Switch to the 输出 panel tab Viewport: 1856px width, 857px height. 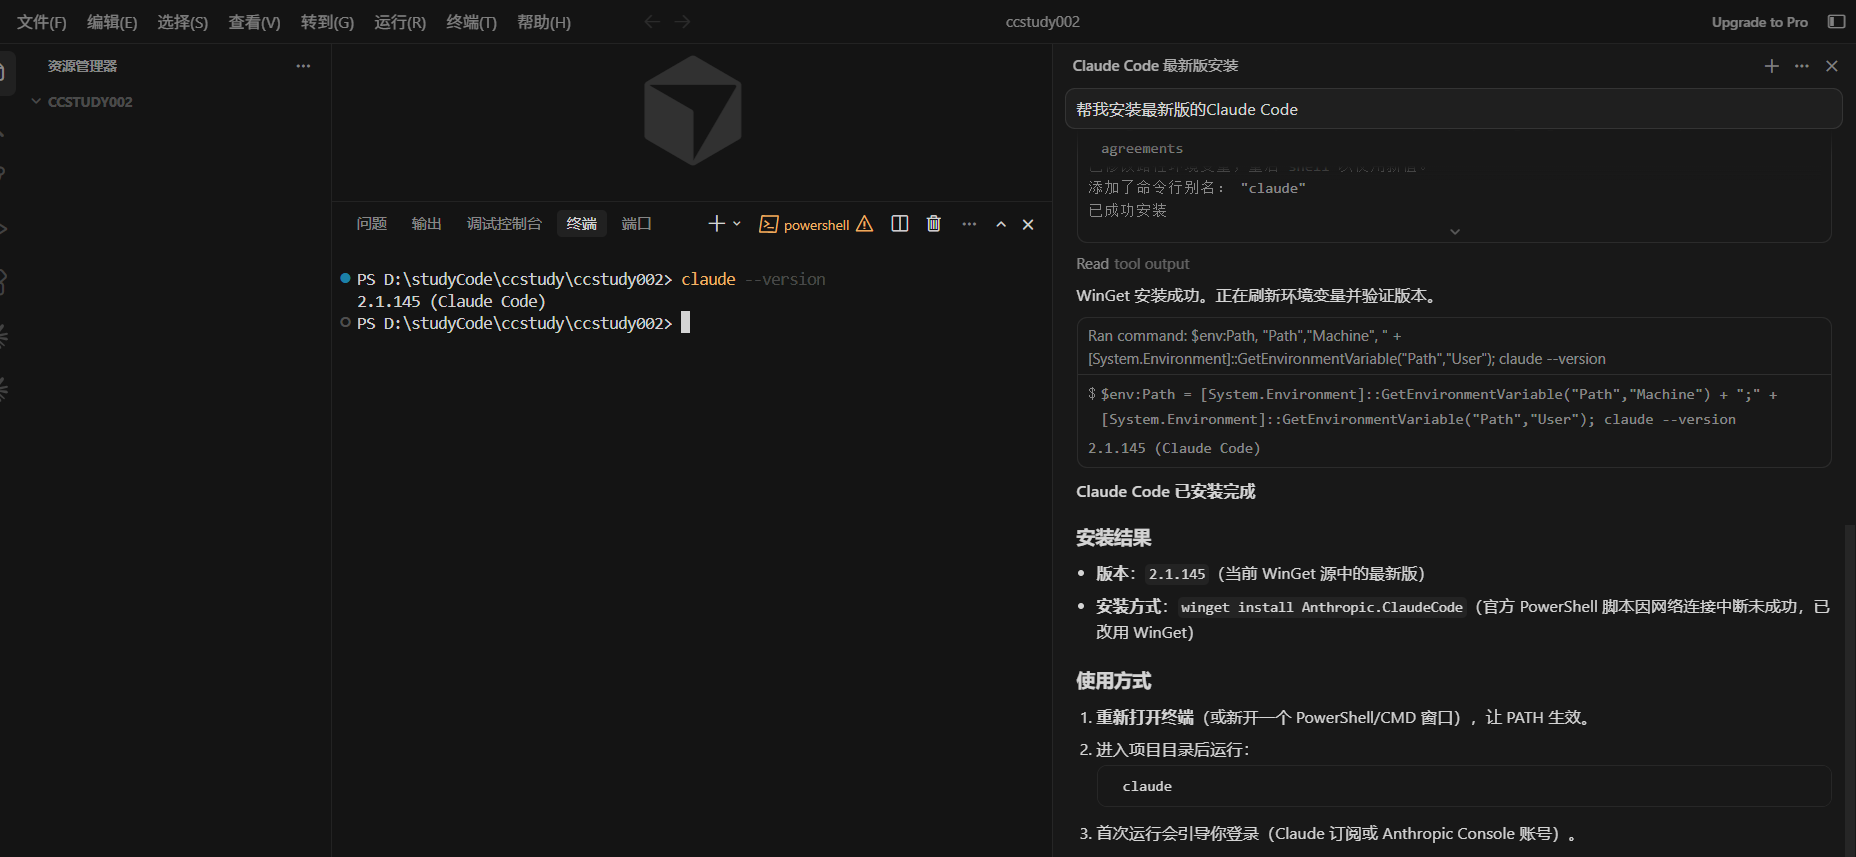tap(427, 224)
